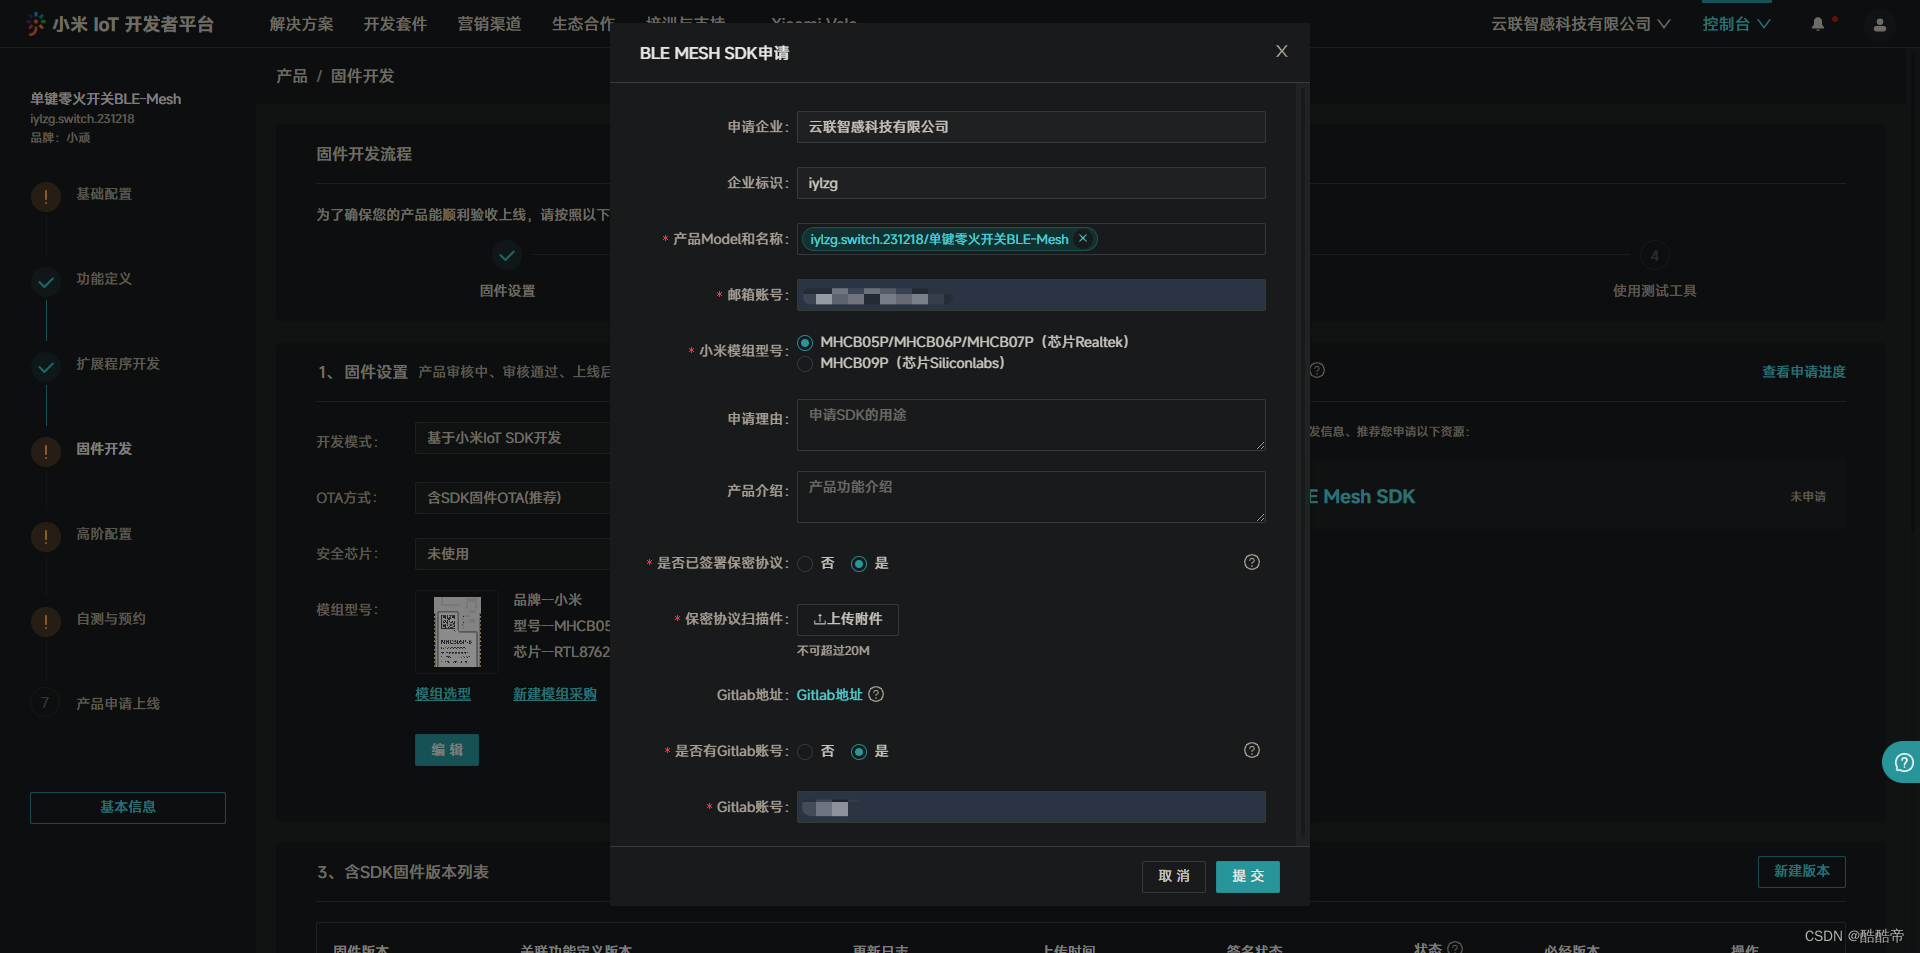The width and height of the screenshot is (1920, 953).
Task: Go to 产品申请上线 sidebar step
Action: coord(118,704)
